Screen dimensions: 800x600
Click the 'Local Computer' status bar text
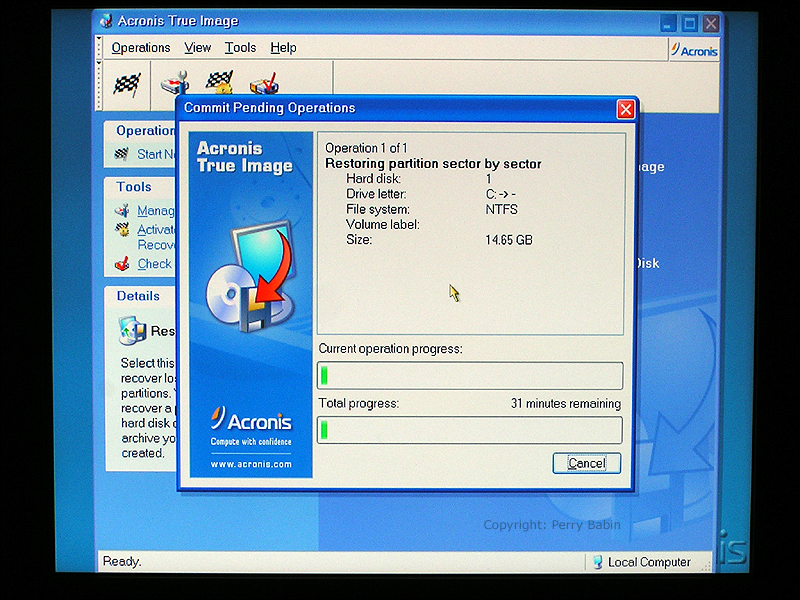click(649, 562)
